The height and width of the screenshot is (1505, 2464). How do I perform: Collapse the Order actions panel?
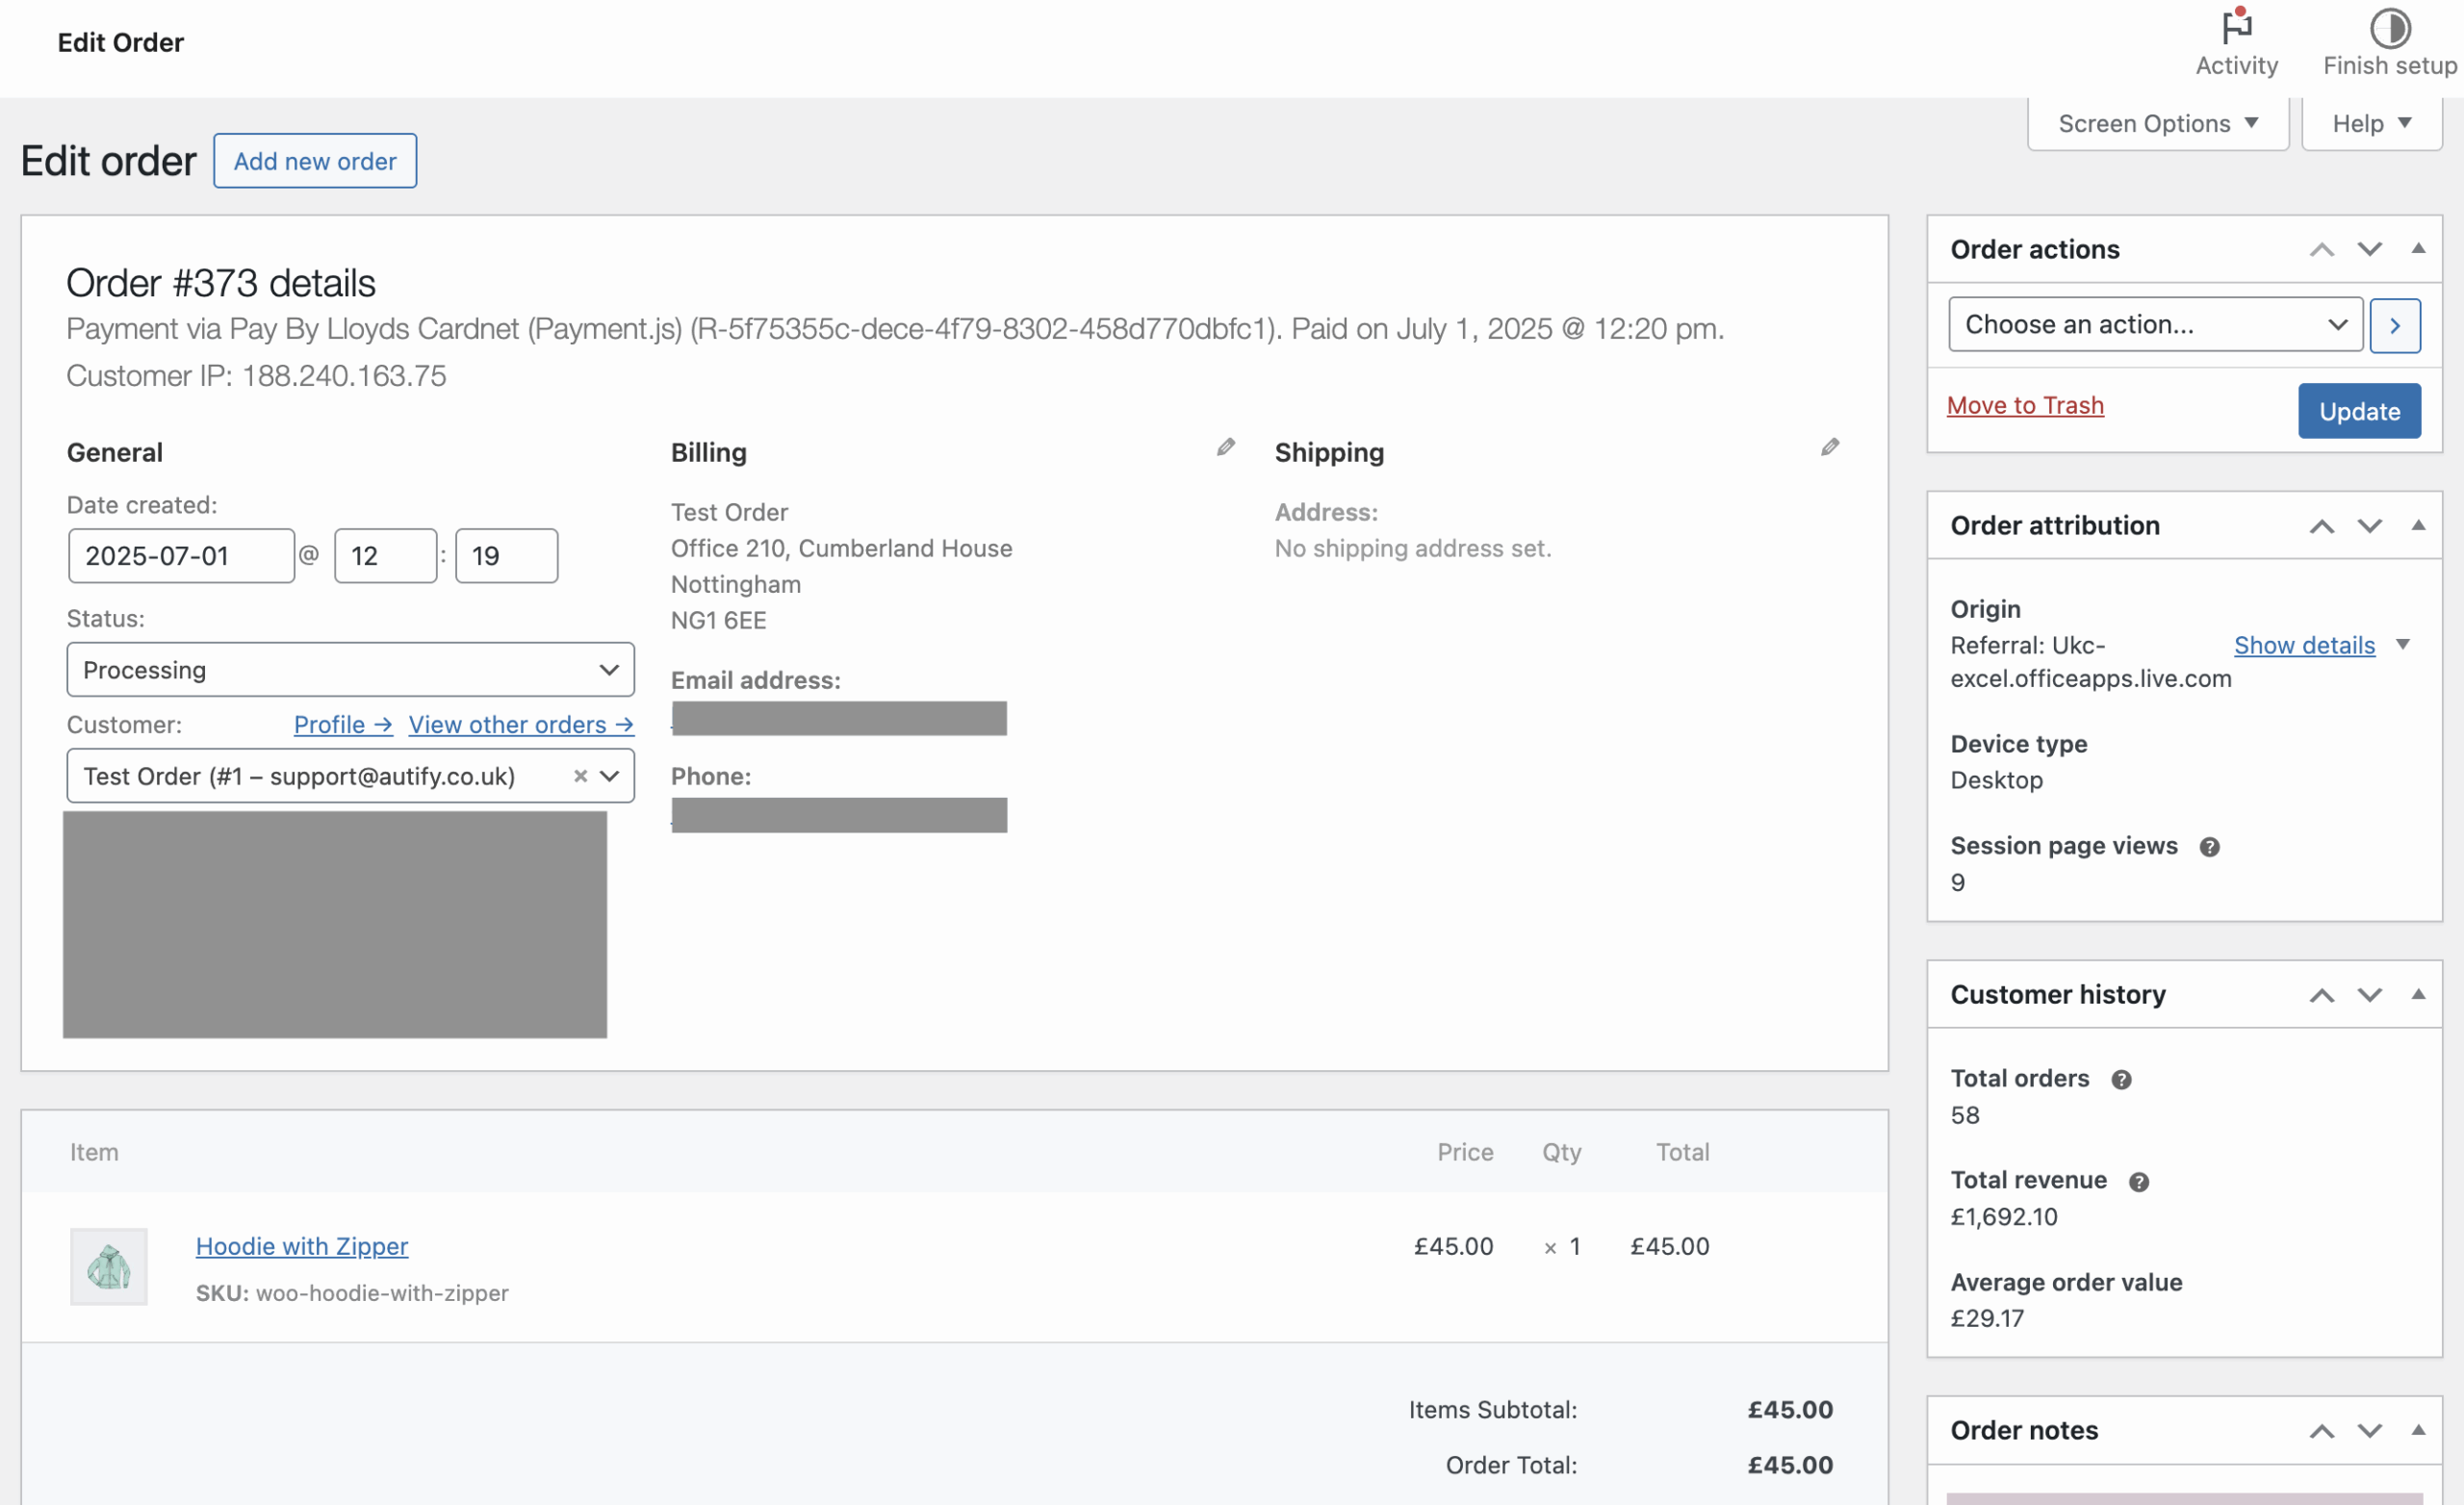[2419, 249]
